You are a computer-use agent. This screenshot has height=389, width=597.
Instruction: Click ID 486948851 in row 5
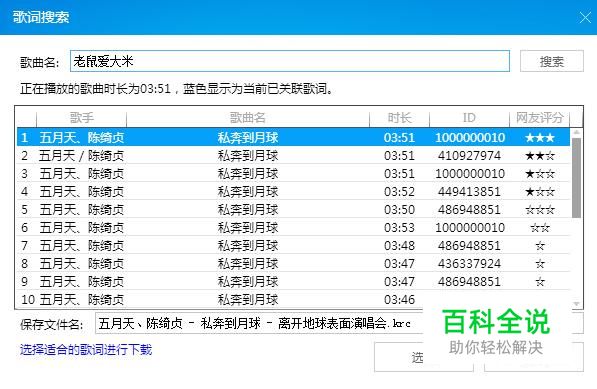pyautogui.click(x=469, y=209)
